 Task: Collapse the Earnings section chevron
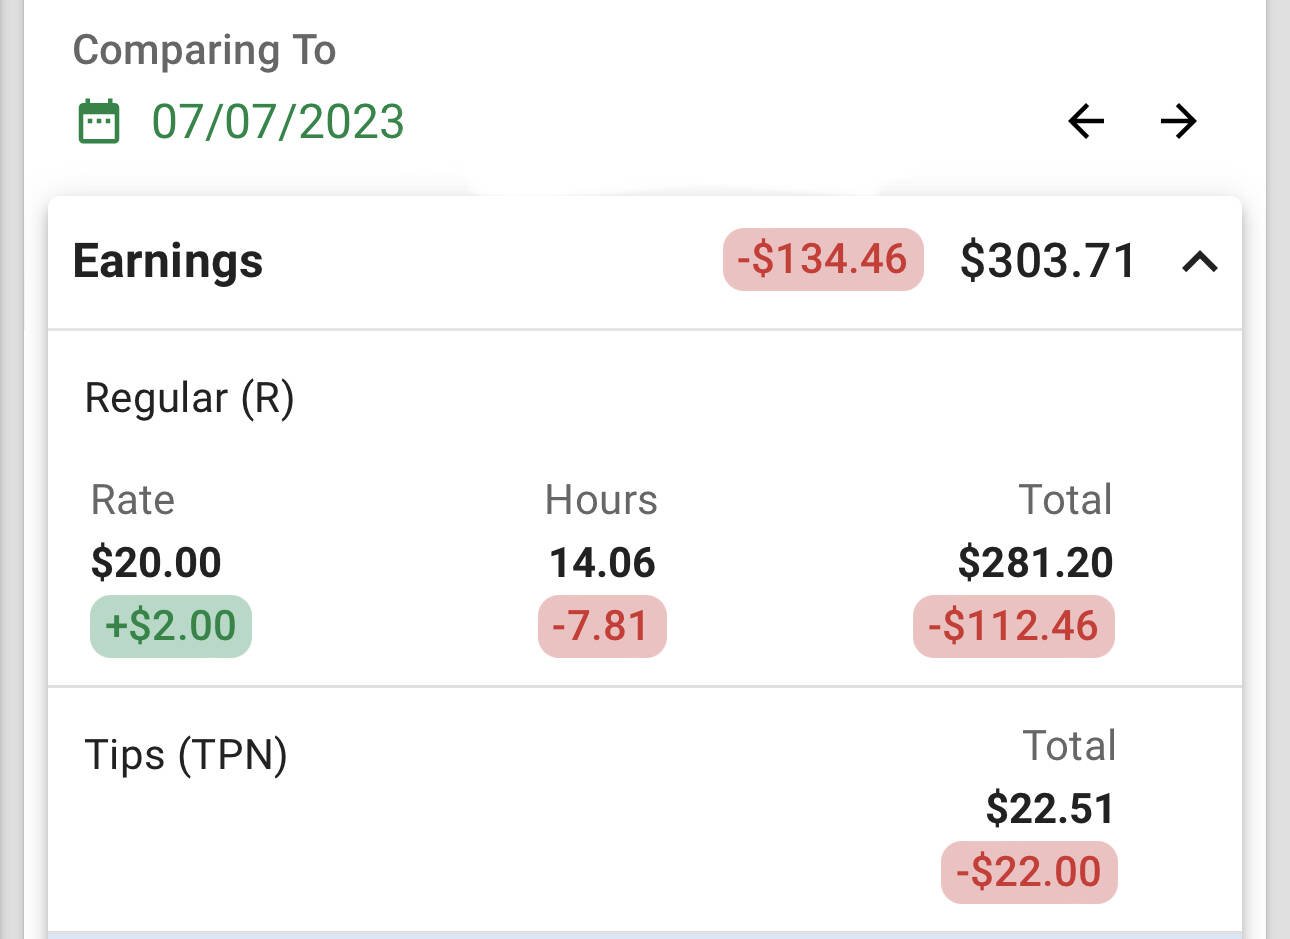point(1200,262)
